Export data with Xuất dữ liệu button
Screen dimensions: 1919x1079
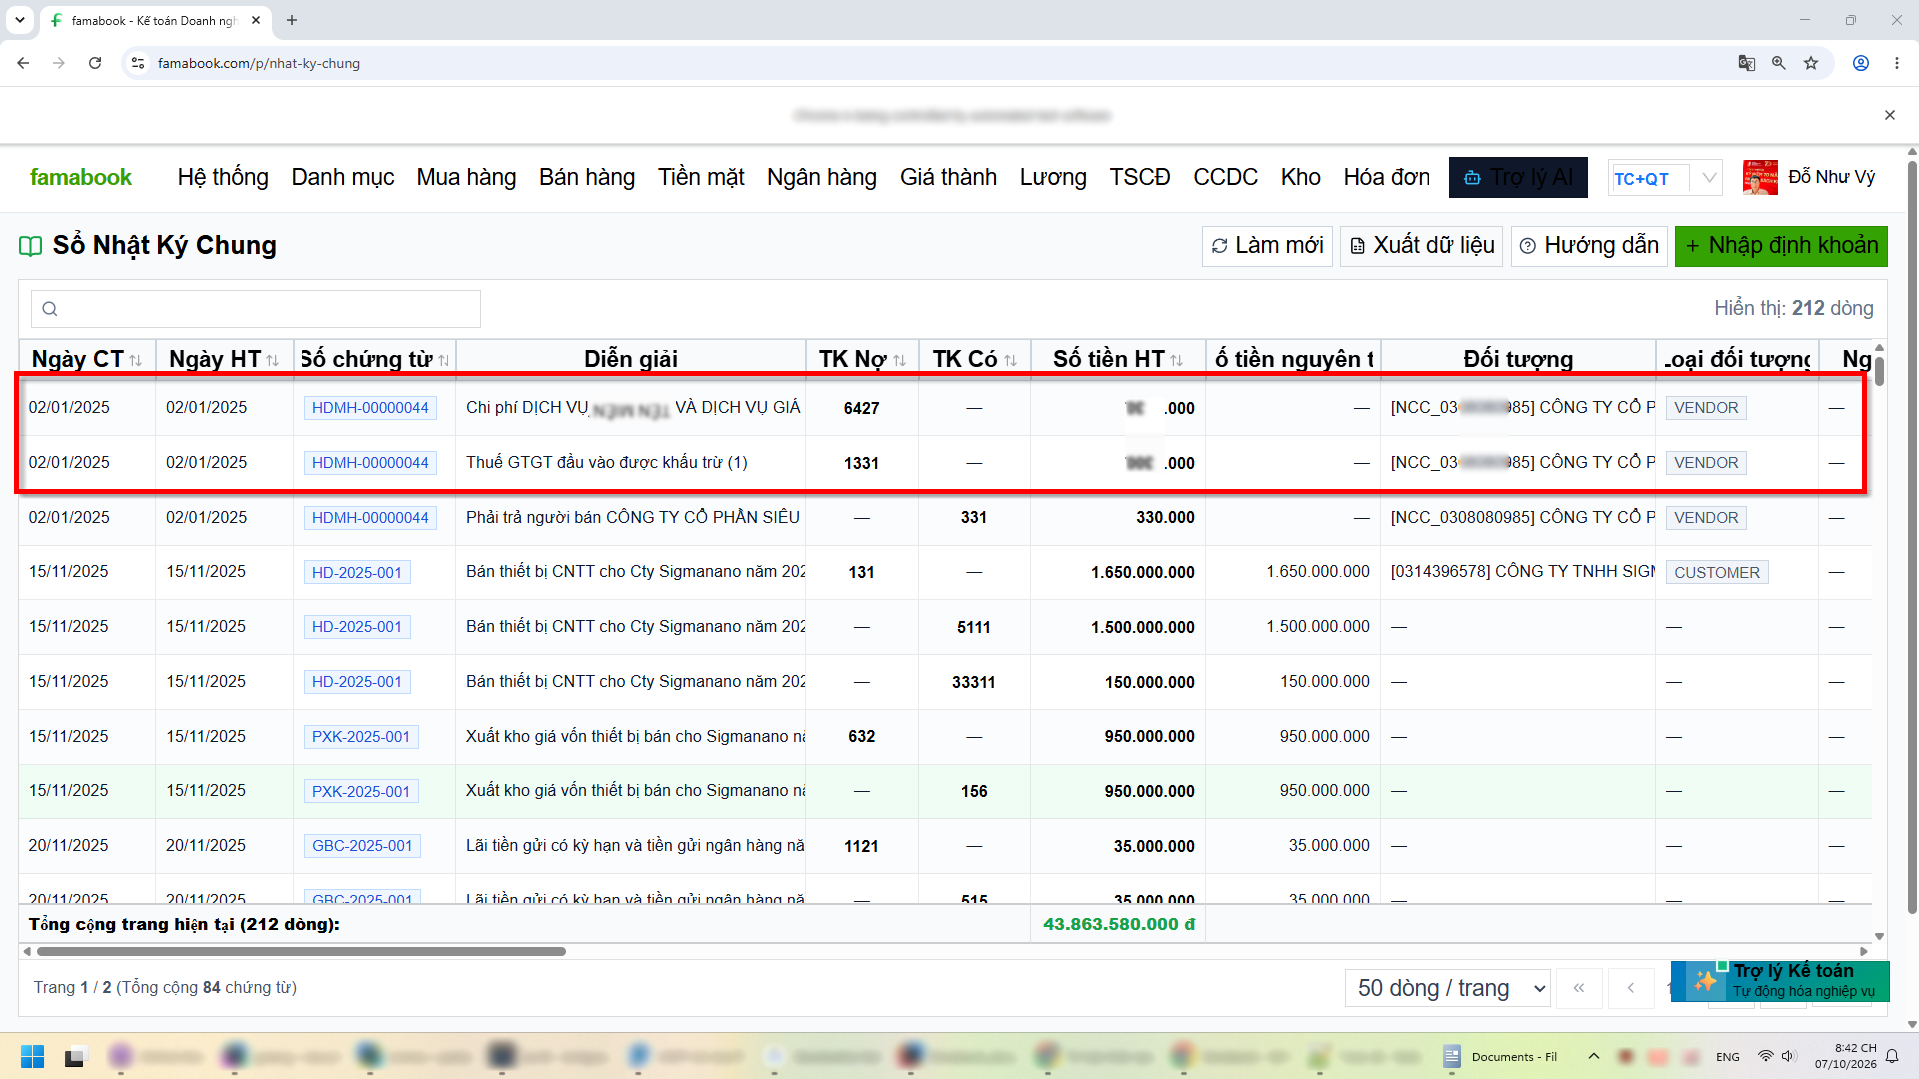[x=1422, y=246]
